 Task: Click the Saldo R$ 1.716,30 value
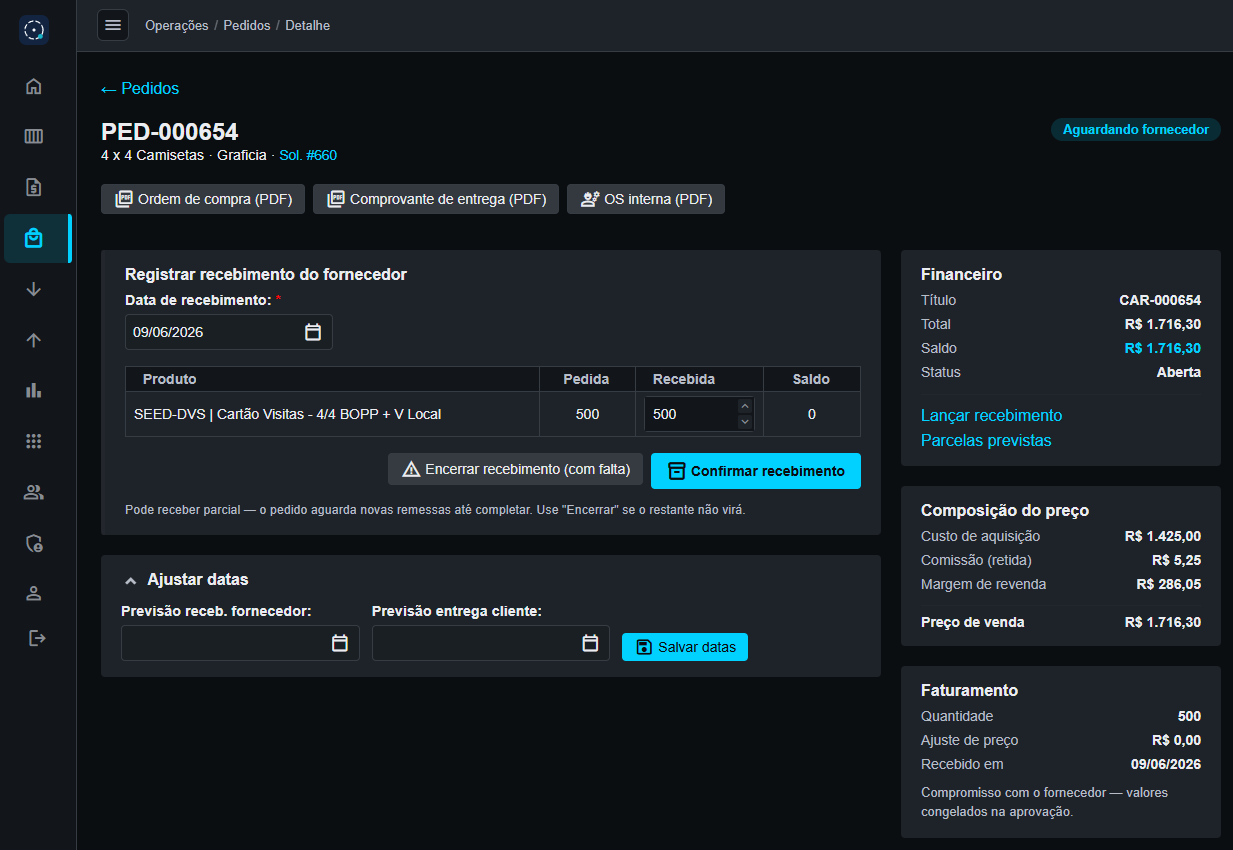pos(1162,348)
